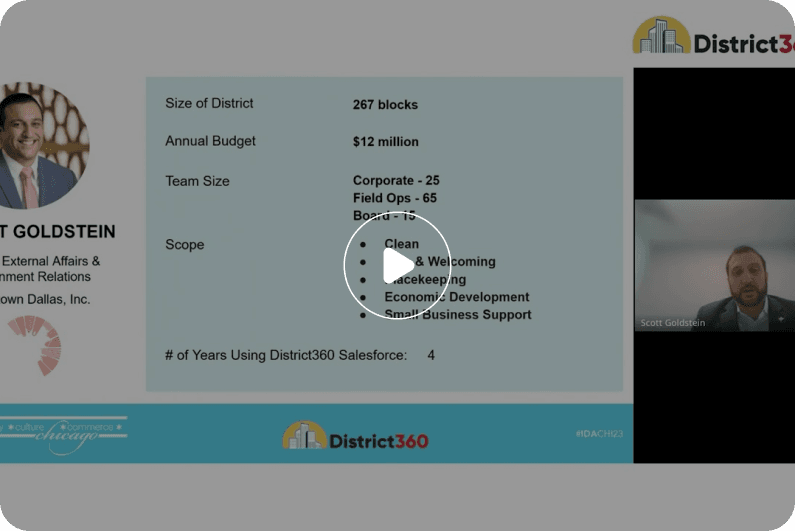Click the Scott Goldstein webcam thumbnail

715,265
